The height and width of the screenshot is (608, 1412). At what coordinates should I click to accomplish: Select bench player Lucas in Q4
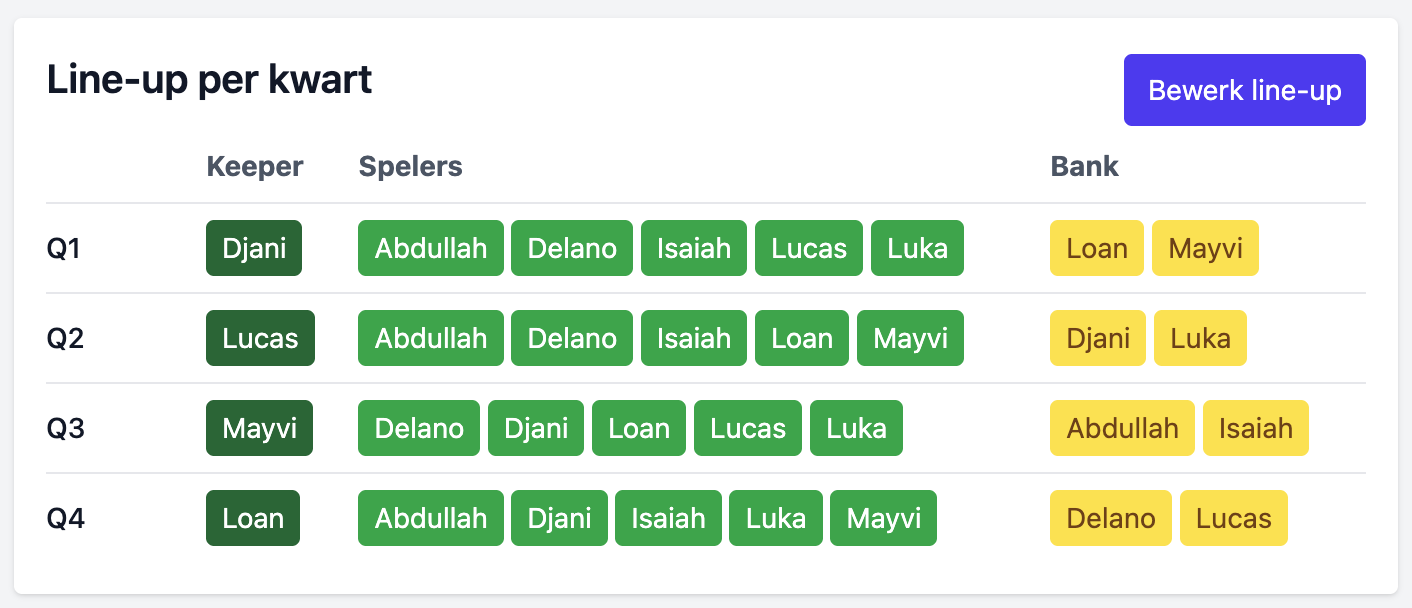click(x=1233, y=518)
